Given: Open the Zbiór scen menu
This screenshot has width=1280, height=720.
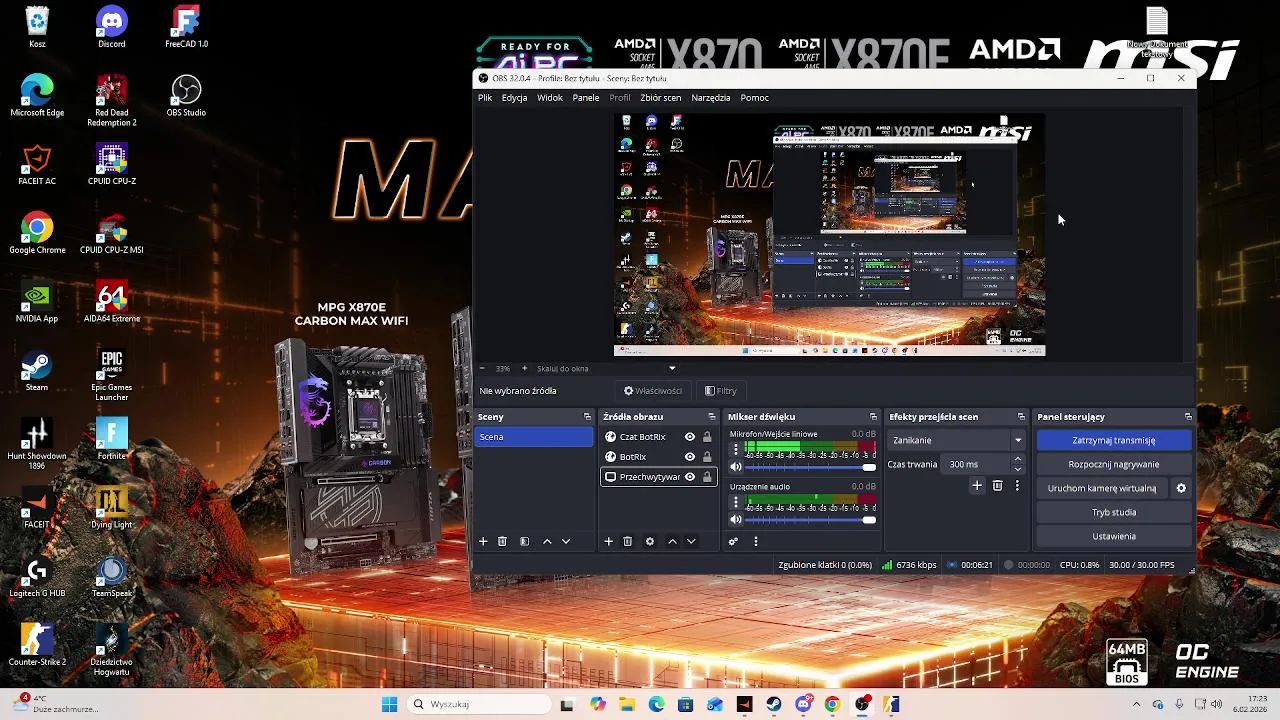Looking at the screenshot, I should point(661,98).
